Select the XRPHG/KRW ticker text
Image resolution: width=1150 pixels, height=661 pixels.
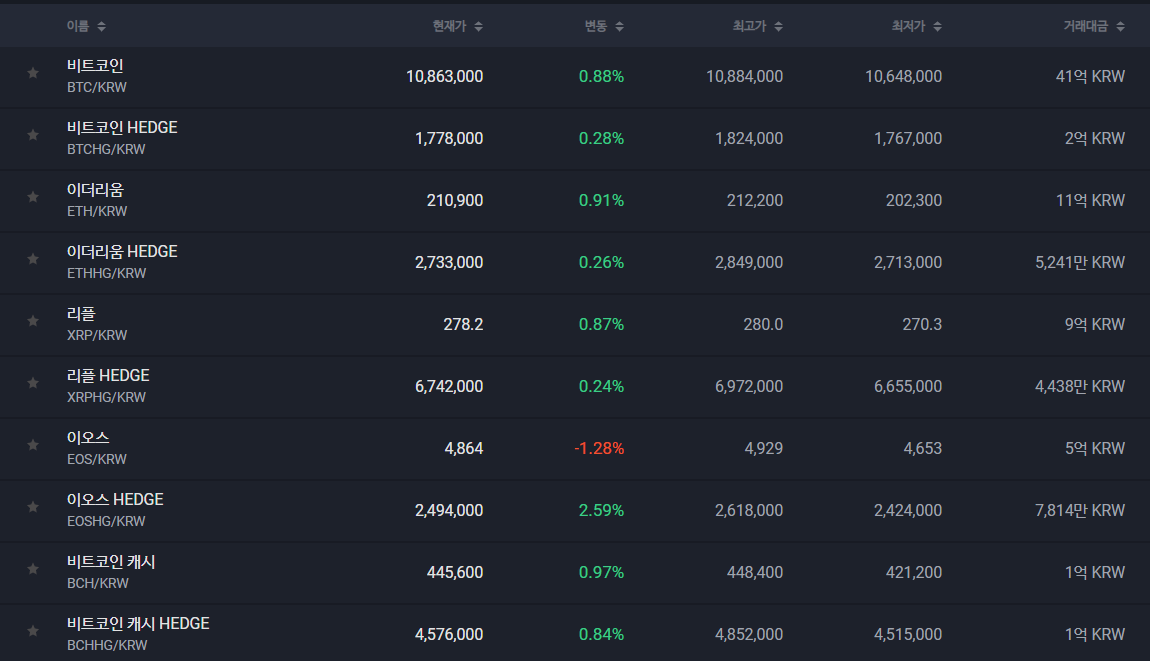[x=106, y=397]
